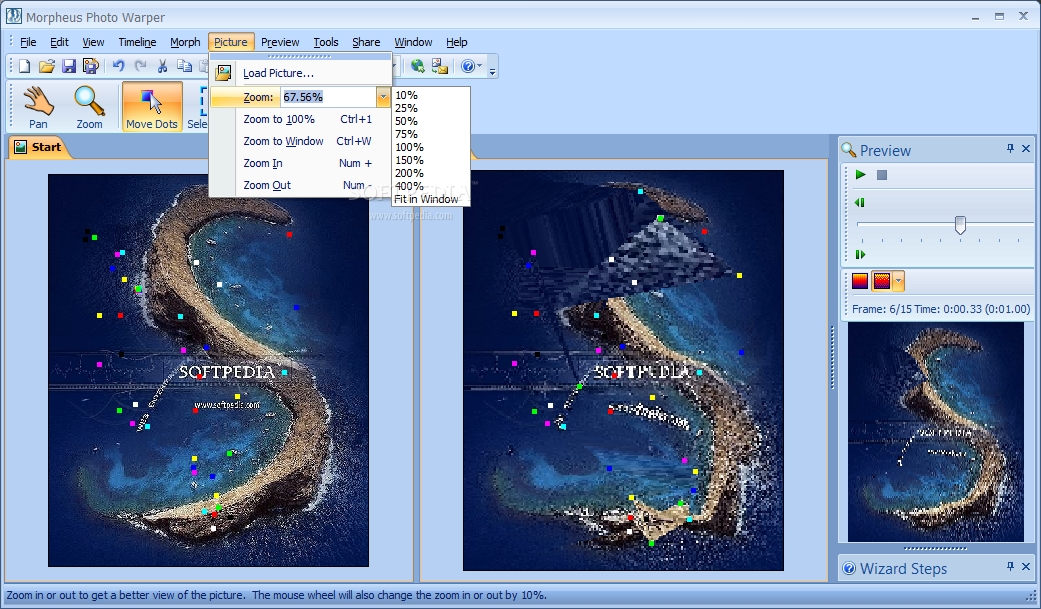Choose 25% zoom from the list
This screenshot has height=609, width=1041.
click(x=406, y=108)
